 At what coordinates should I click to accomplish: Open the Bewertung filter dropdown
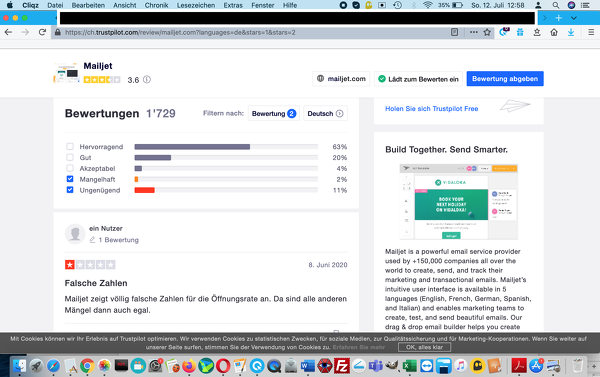coord(274,113)
